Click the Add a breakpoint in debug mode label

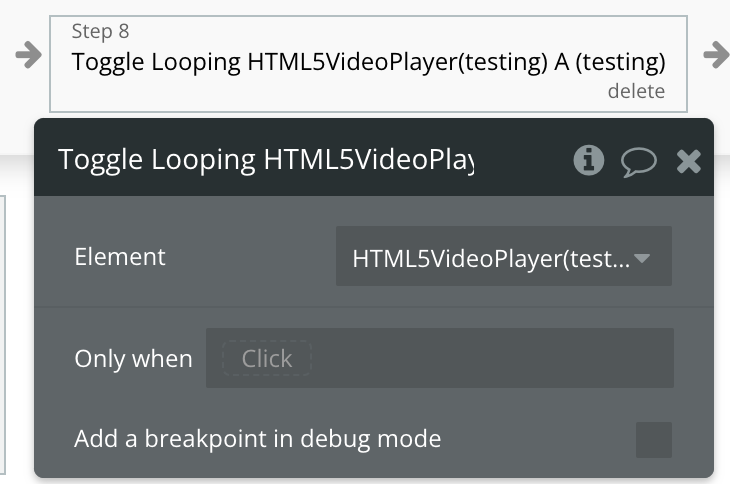pos(257,439)
